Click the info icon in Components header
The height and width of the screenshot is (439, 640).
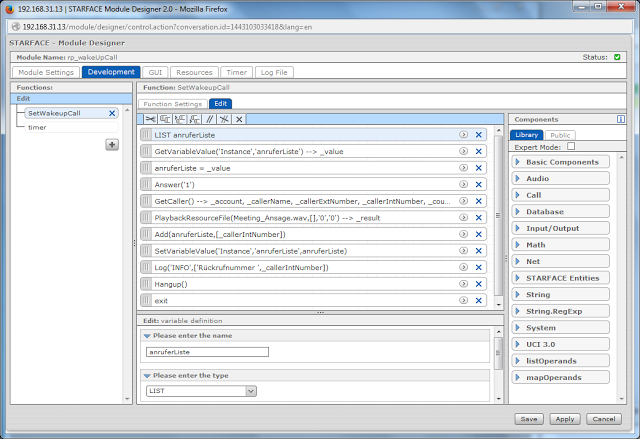point(620,119)
